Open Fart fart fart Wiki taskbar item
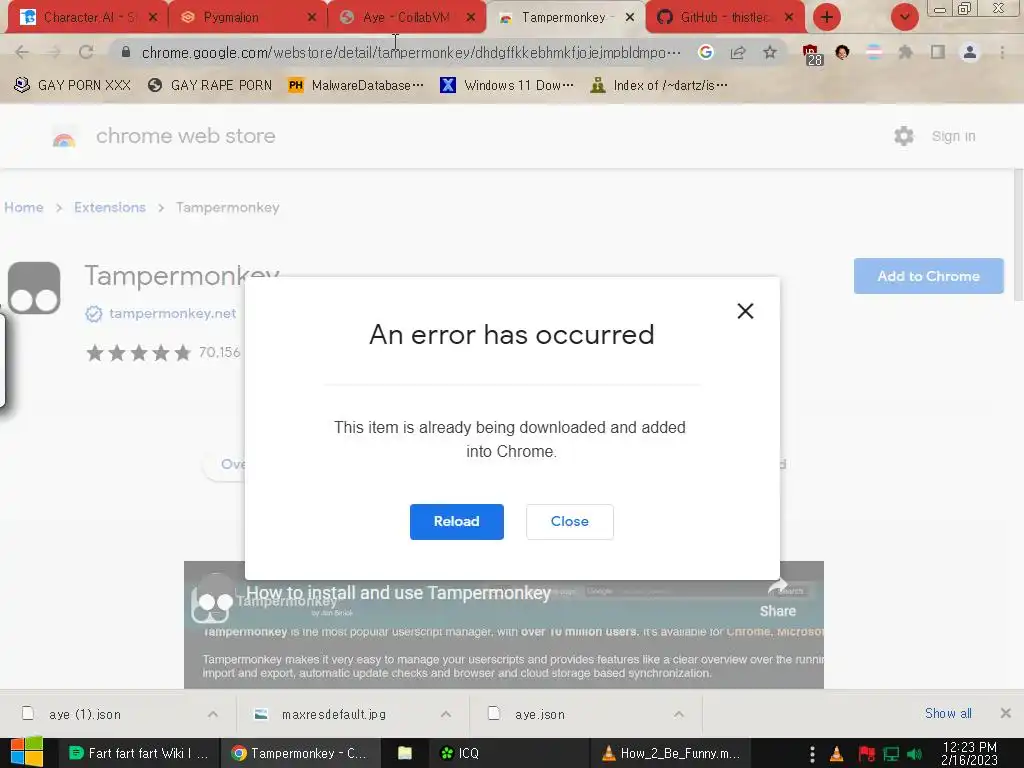 click(138, 753)
